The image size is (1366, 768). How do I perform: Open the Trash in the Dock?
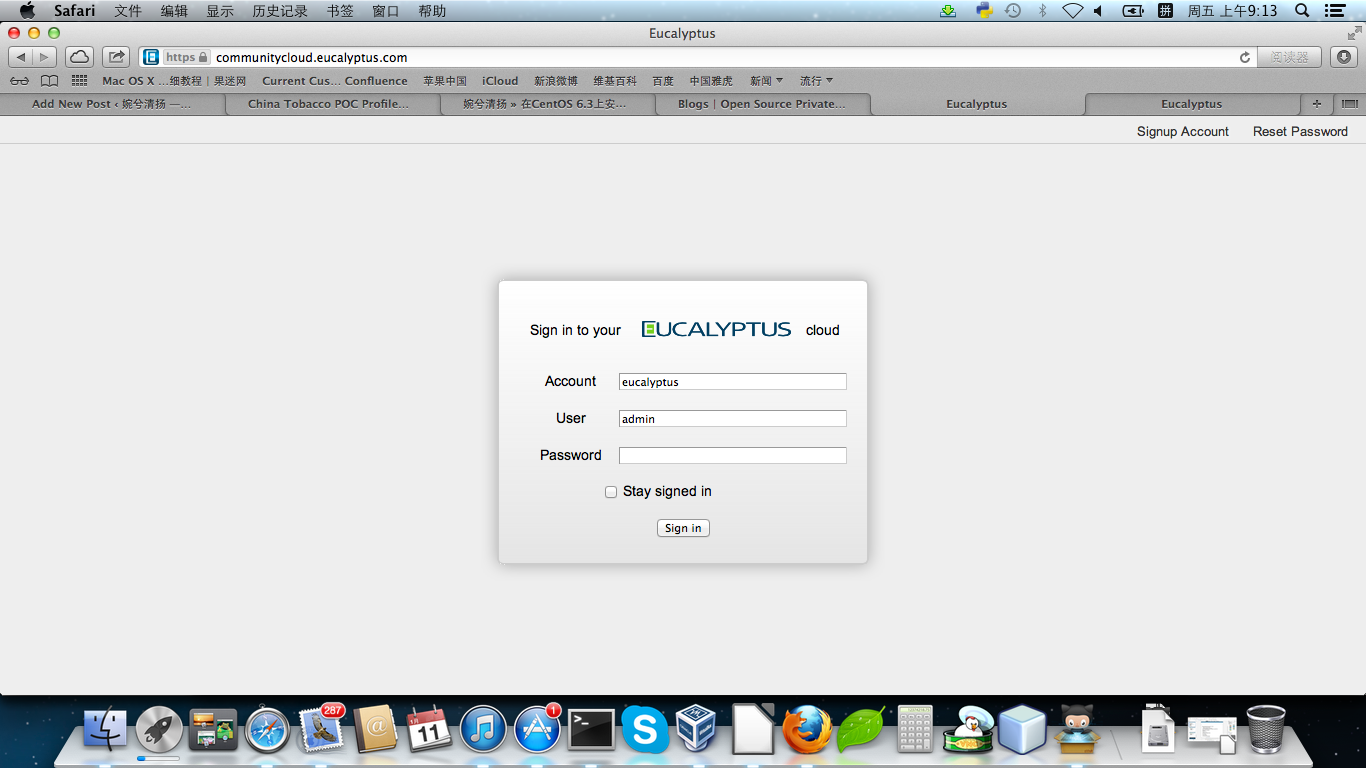coord(1266,729)
